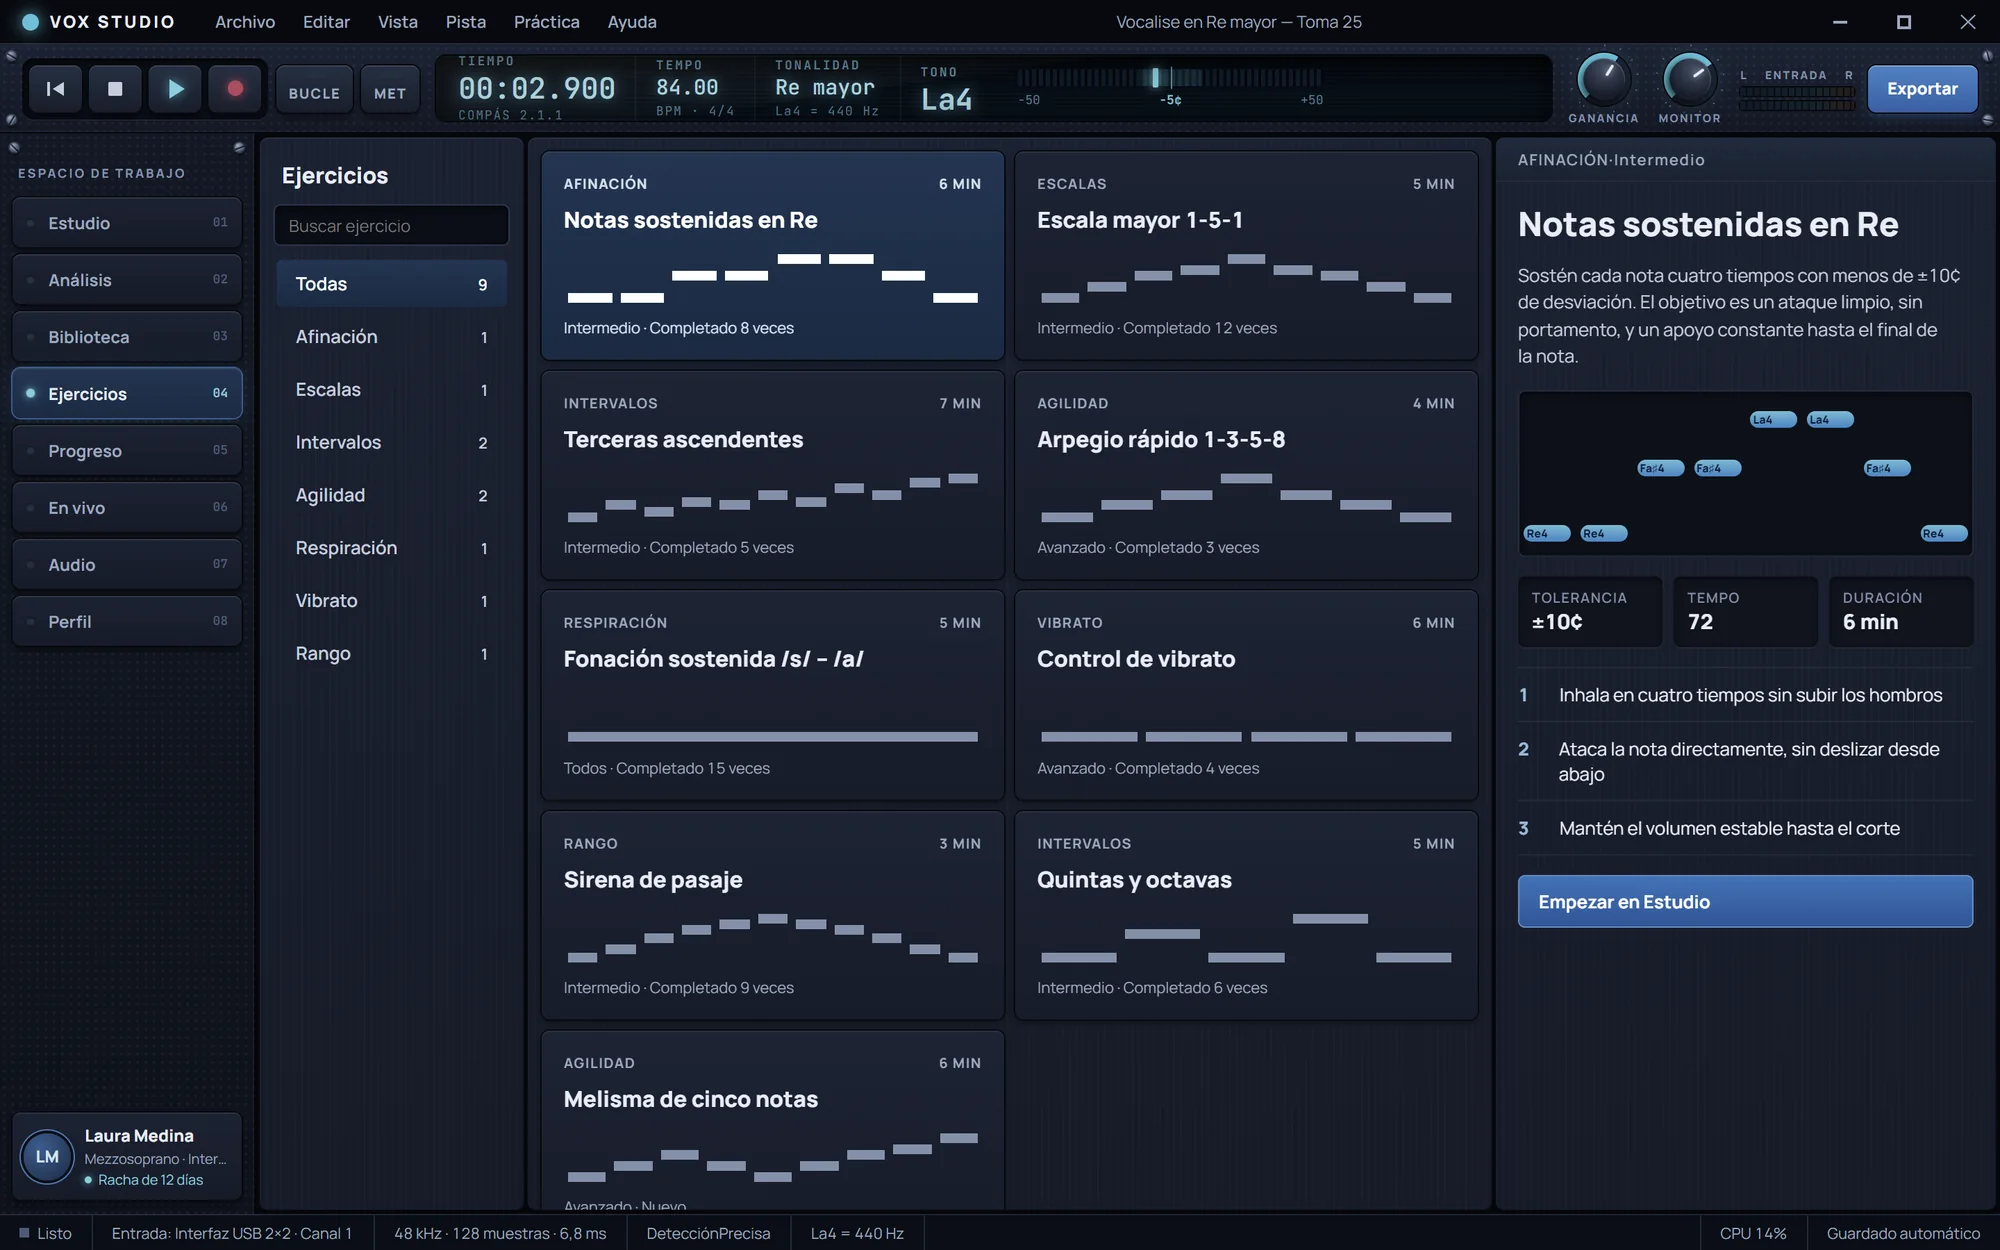This screenshot has width=2000, height=1250.
Task: Choose the Quintas y octavas card
Action: coord(1246,915)
